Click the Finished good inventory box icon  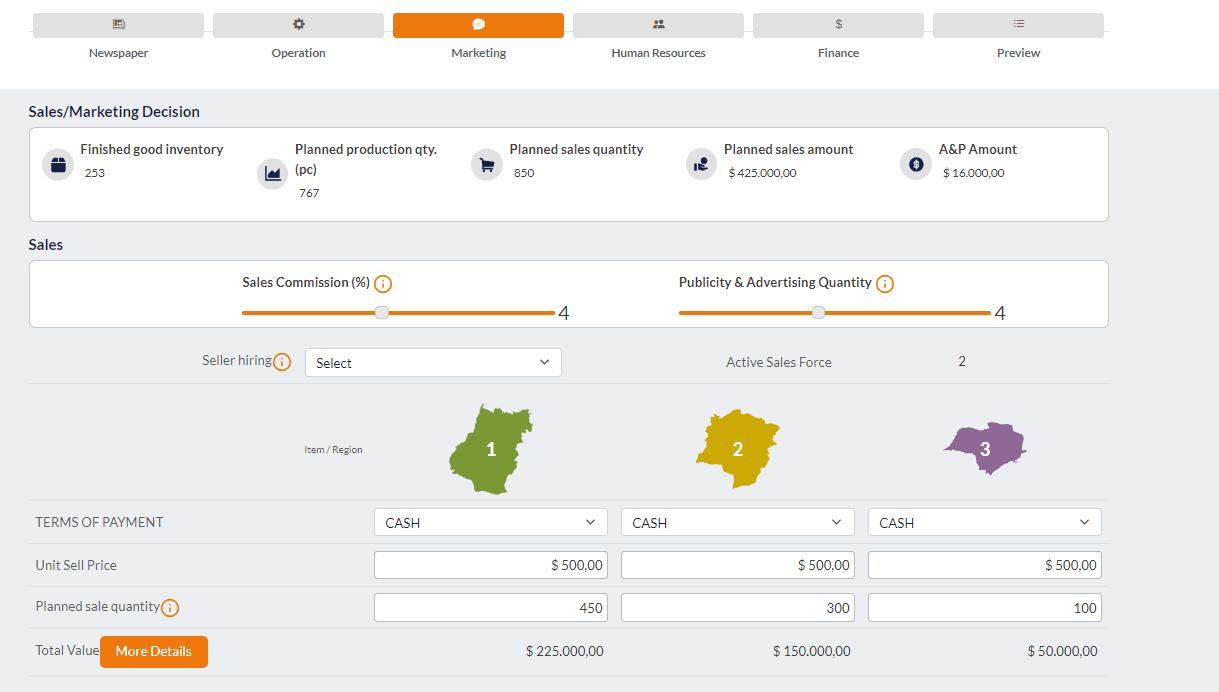pyautogui.click(x=58, y=164)
